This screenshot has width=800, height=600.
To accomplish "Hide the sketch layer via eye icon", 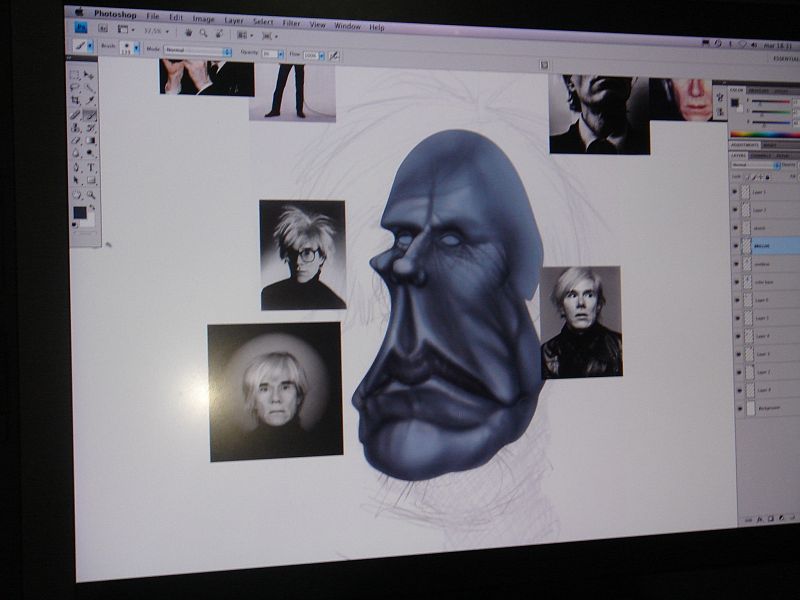I will [736, 228].
